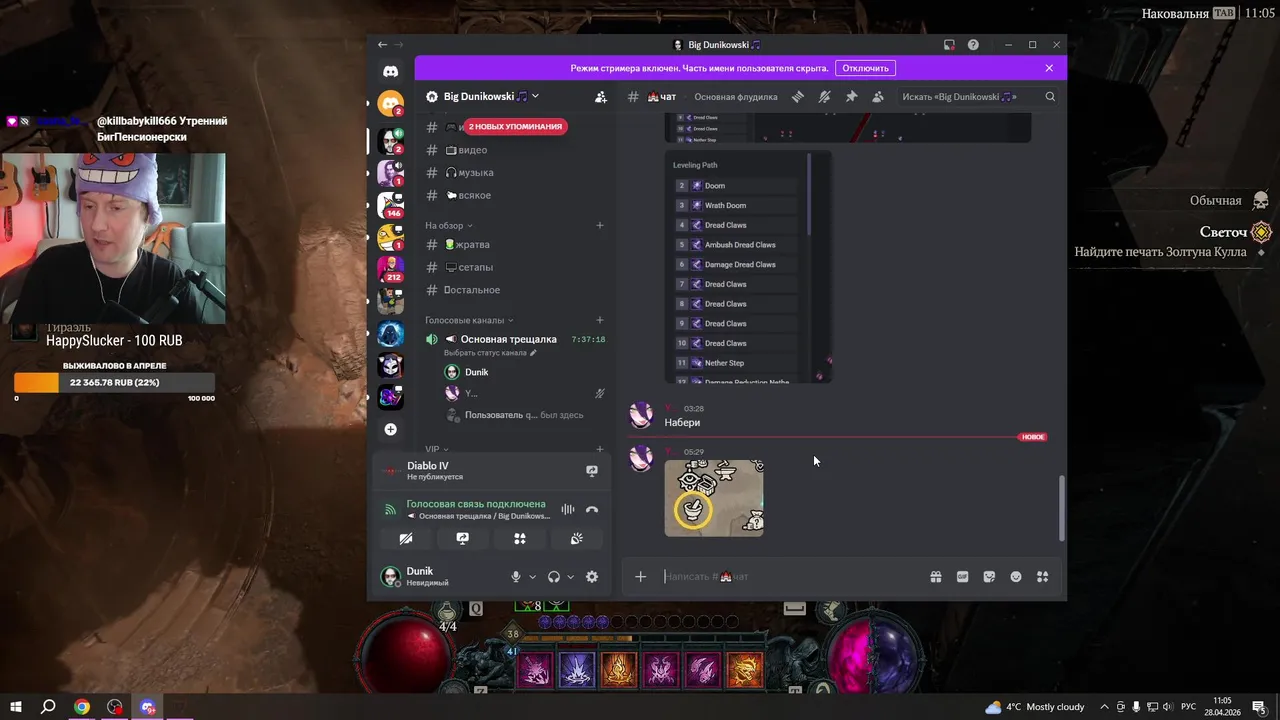Select the server with 212 badge
The height and width of the screenshot is (720, 1280).
[x=391, y=267]
